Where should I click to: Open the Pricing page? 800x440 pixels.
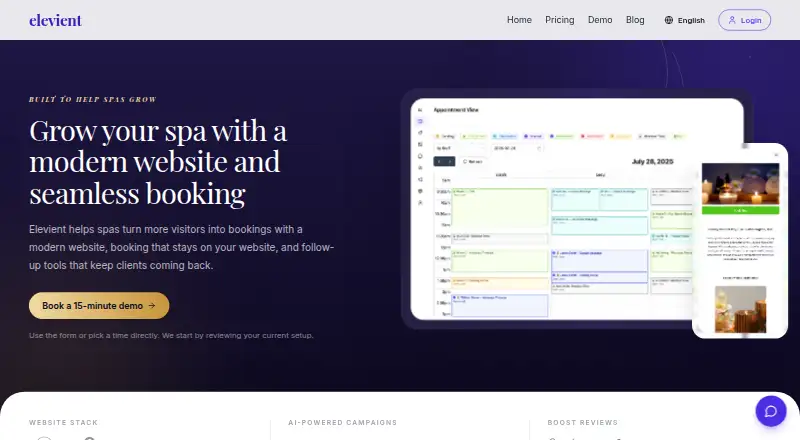pyautogui.click(x=559, y=20)
